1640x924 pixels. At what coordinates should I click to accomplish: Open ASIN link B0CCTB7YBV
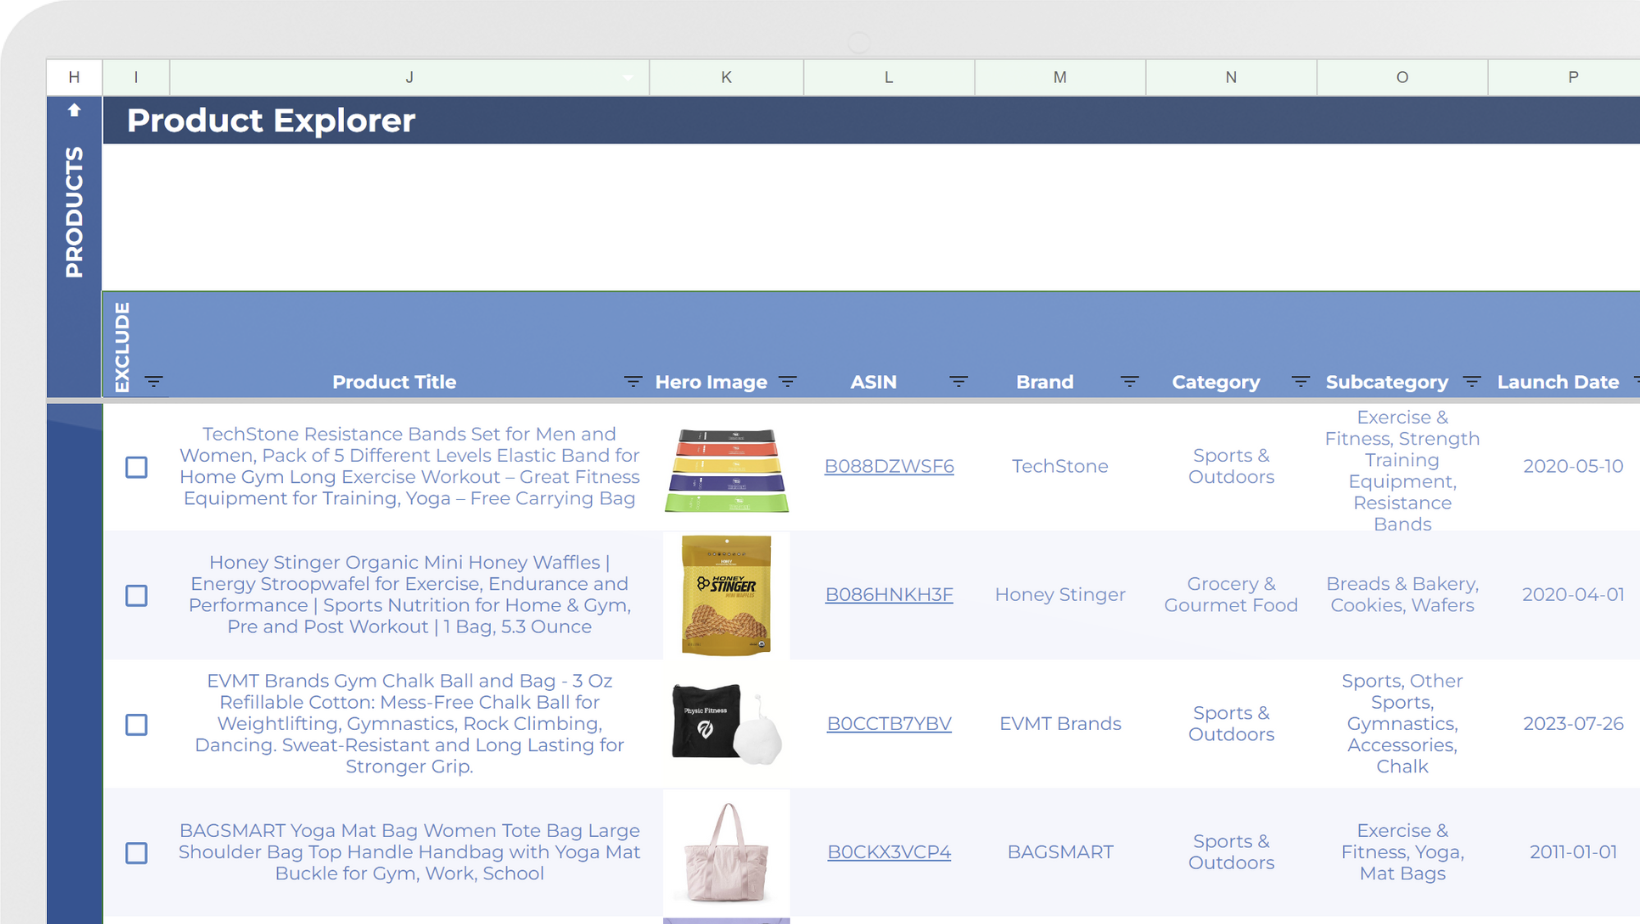(x=889, y=723)
